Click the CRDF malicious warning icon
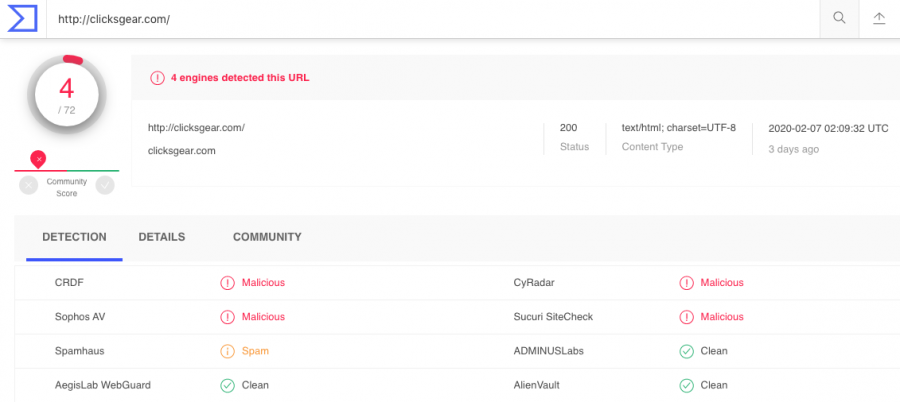 (227, 283)
